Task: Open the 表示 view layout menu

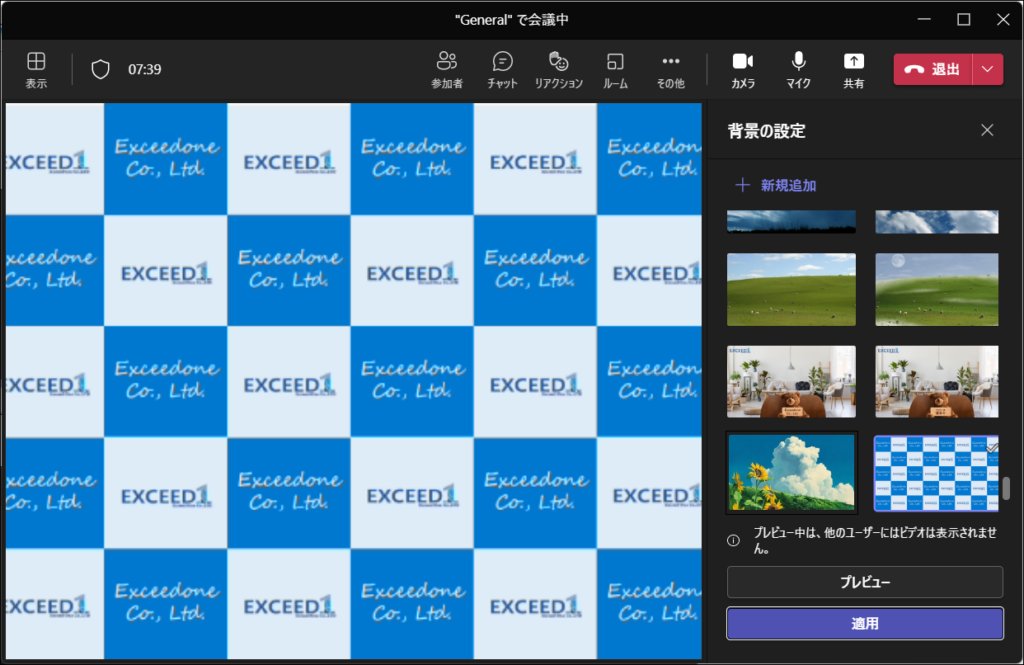Action: [x=36, y=69]
